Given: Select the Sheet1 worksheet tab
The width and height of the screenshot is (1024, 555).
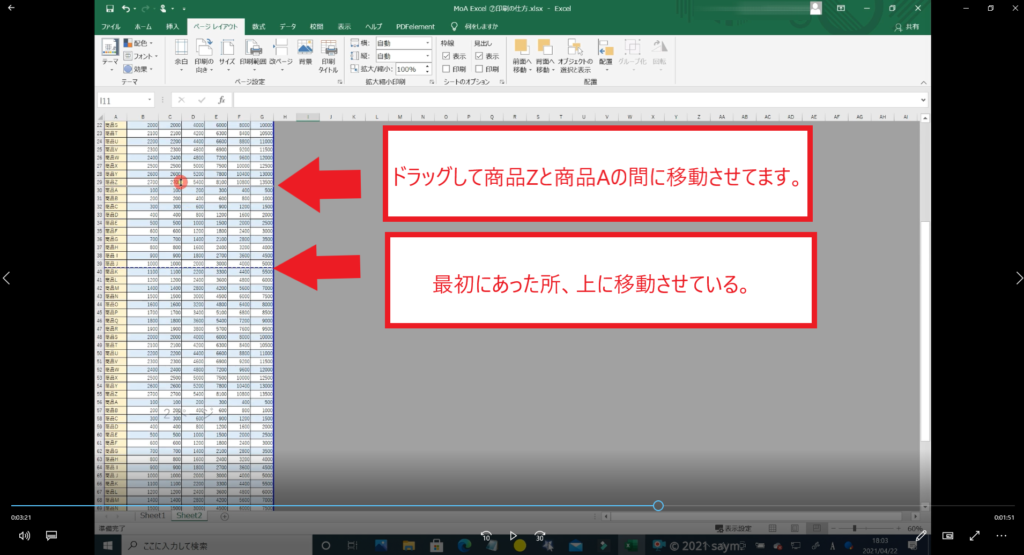Looking at the screenshot, I should coord(152,517).
